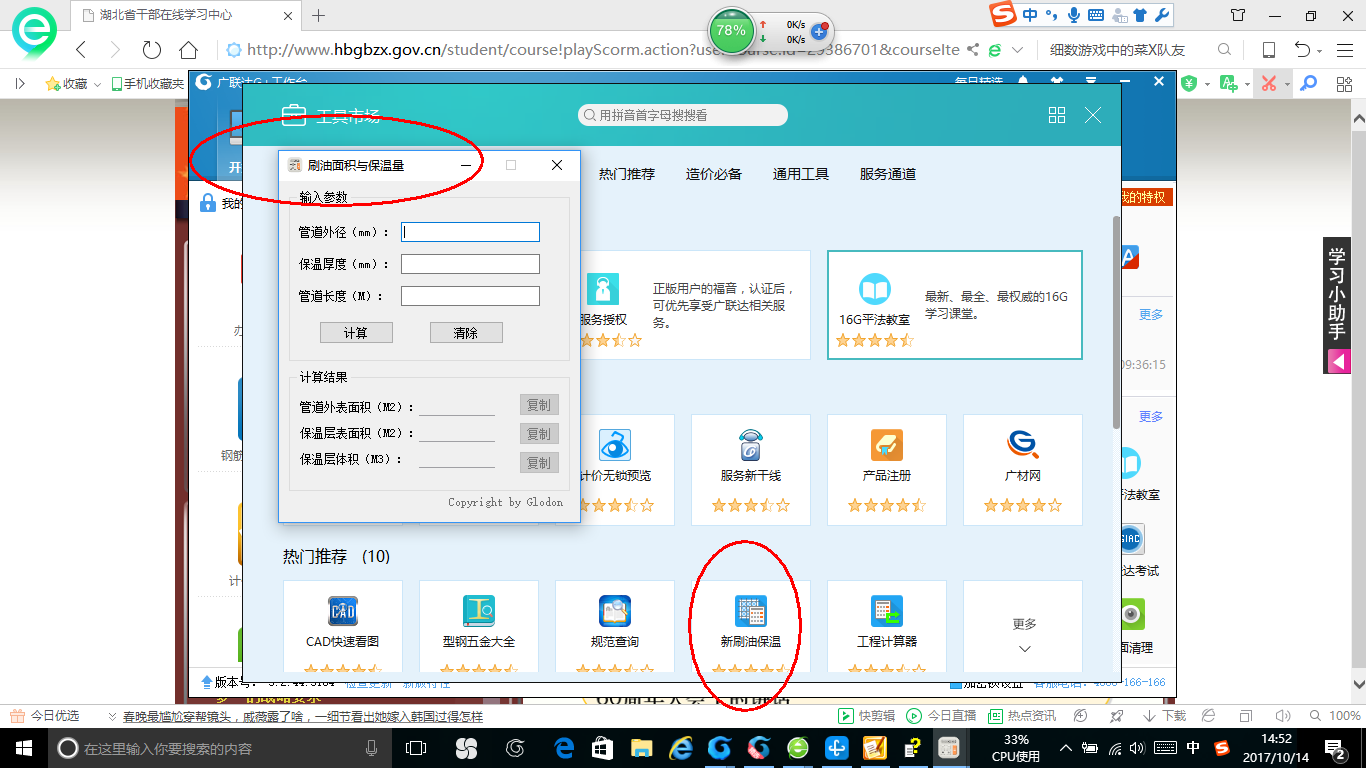Click 复制 button for 管道外表面积
The width and height of the screenshot is (1366, 768).
coord(539,405)
